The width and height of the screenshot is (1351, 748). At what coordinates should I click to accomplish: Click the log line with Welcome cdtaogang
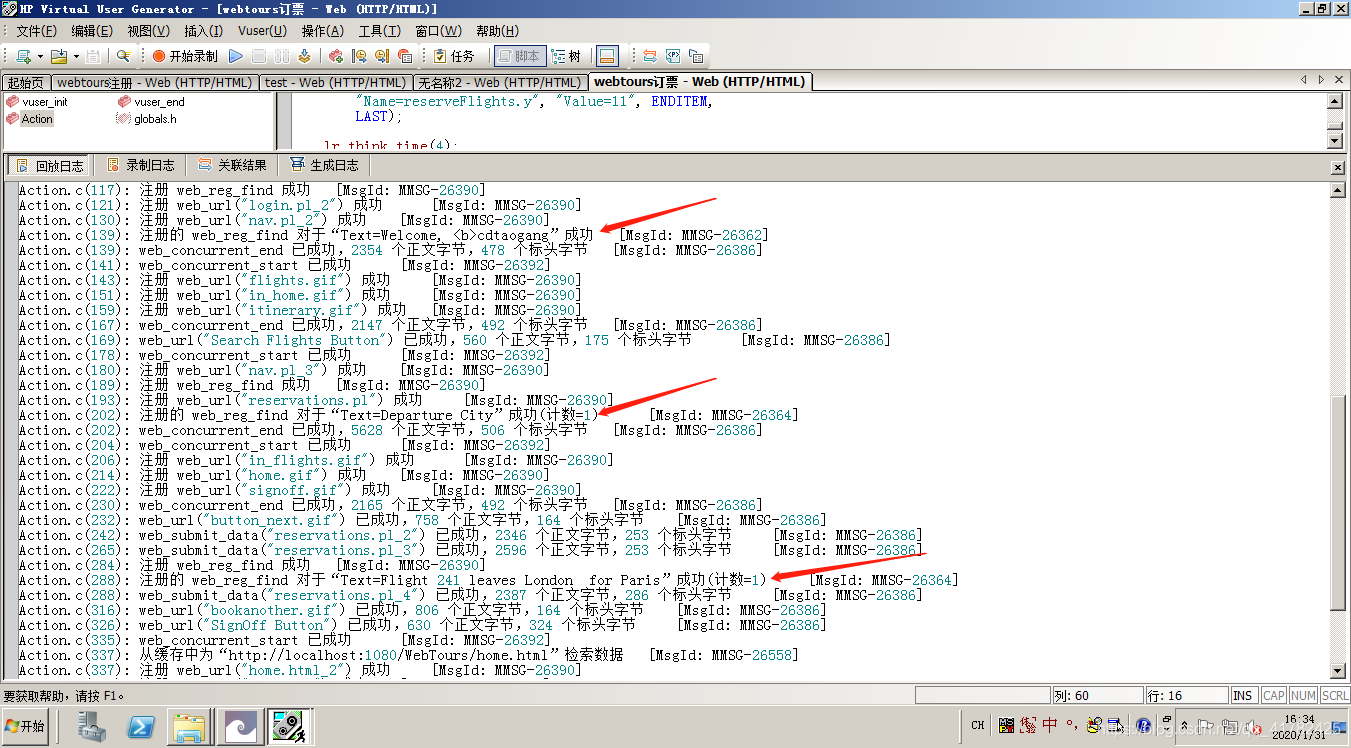coord(393,235)
